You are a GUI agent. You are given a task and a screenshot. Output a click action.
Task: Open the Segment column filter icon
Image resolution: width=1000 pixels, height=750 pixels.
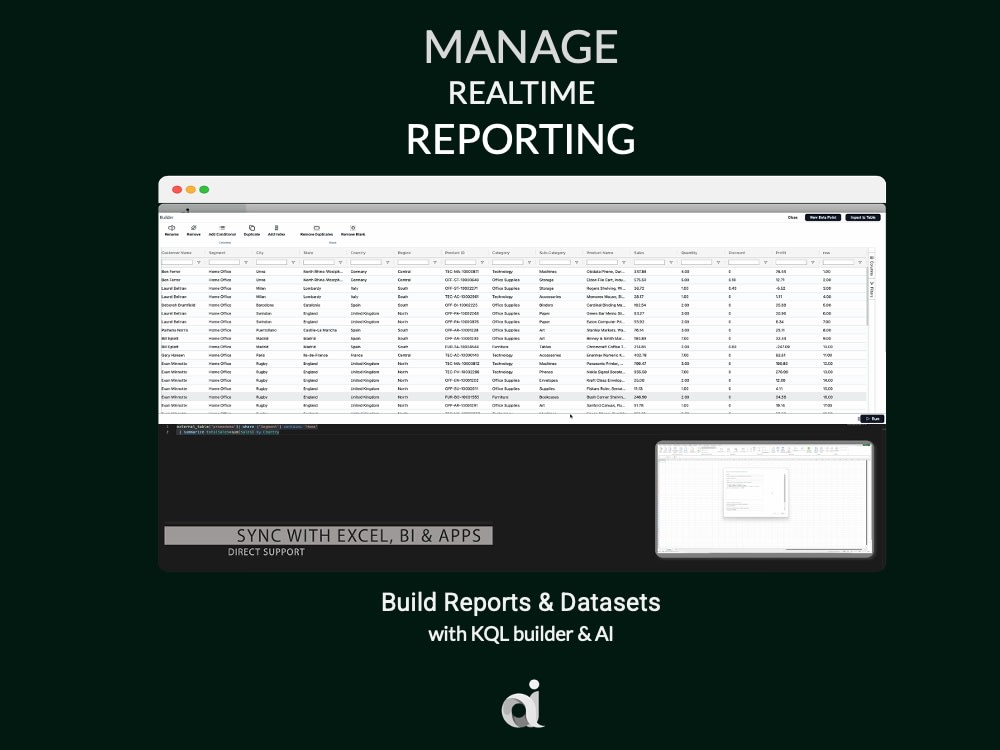click(x=246, y=263)
